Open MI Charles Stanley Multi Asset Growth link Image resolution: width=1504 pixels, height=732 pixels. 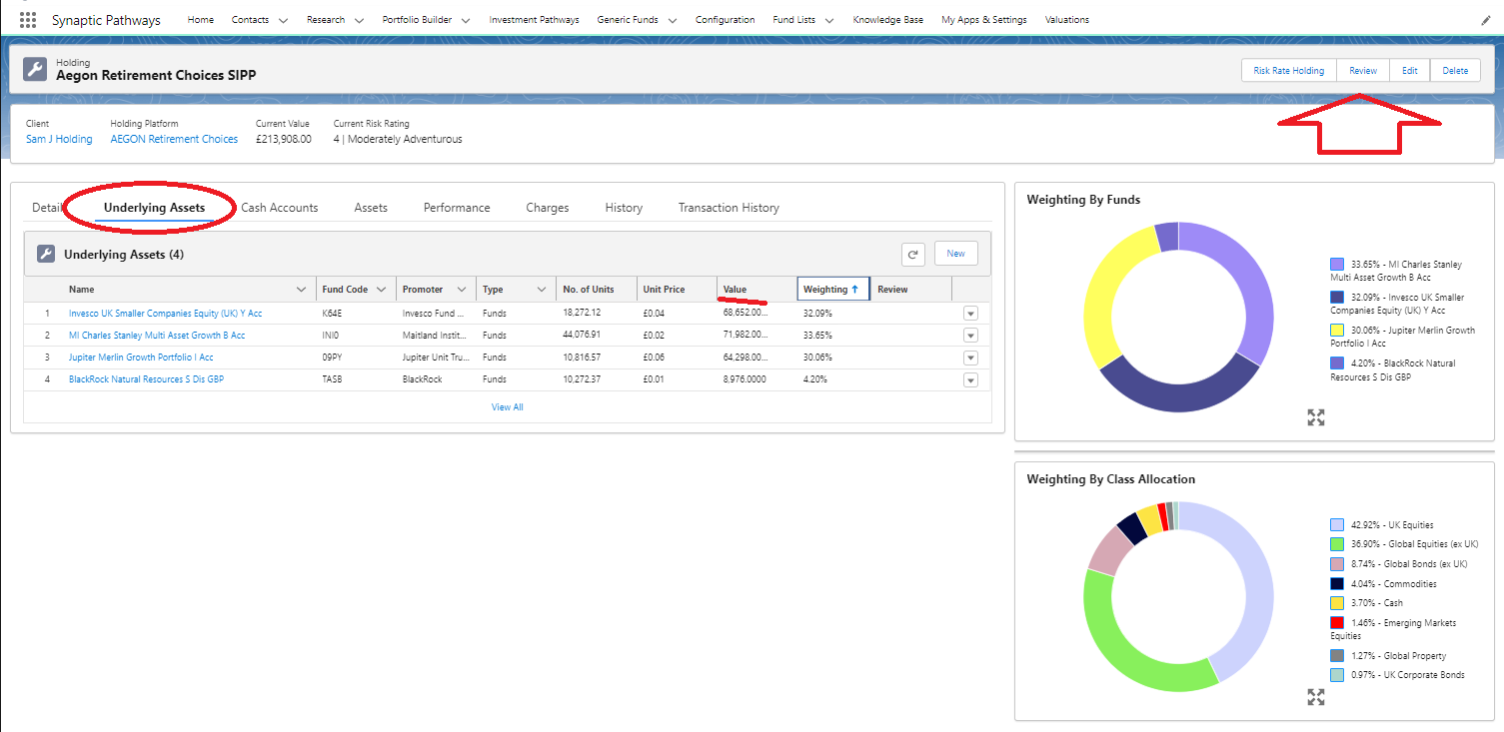(x=157, y=336)
